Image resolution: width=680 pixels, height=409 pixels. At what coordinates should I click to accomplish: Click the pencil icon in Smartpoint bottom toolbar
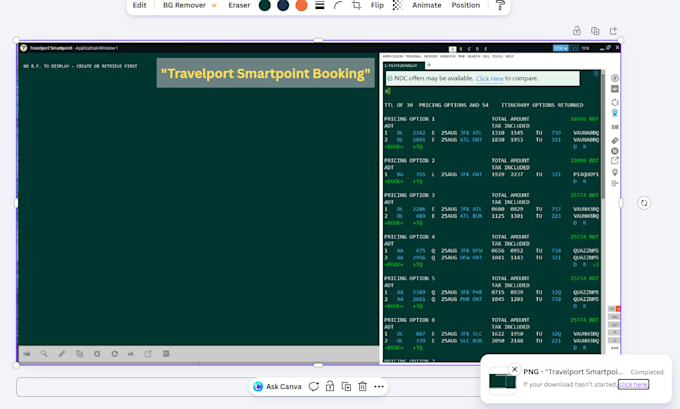pyautogui.click(x=62, y=354)
